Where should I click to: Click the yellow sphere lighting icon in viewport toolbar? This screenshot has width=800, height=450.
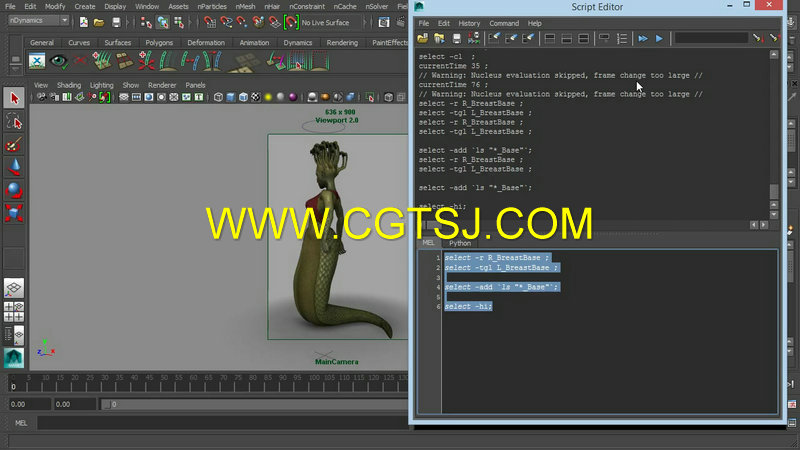click(x=268, y=97)
